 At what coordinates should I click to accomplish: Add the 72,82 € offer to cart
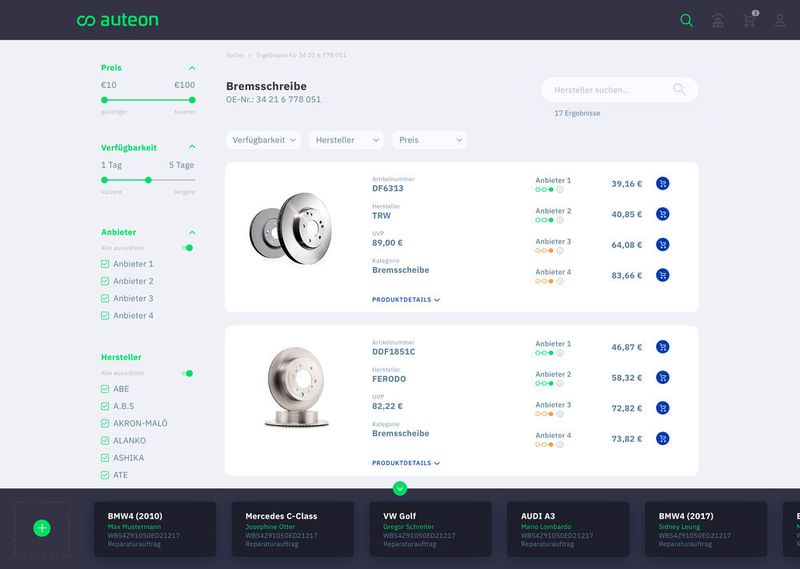tap(662, 408)
